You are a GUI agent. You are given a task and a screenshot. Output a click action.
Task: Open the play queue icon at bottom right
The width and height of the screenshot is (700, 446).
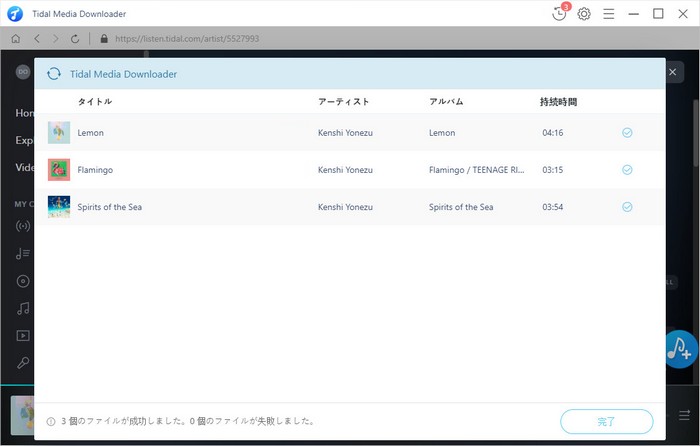click(684, 415)
